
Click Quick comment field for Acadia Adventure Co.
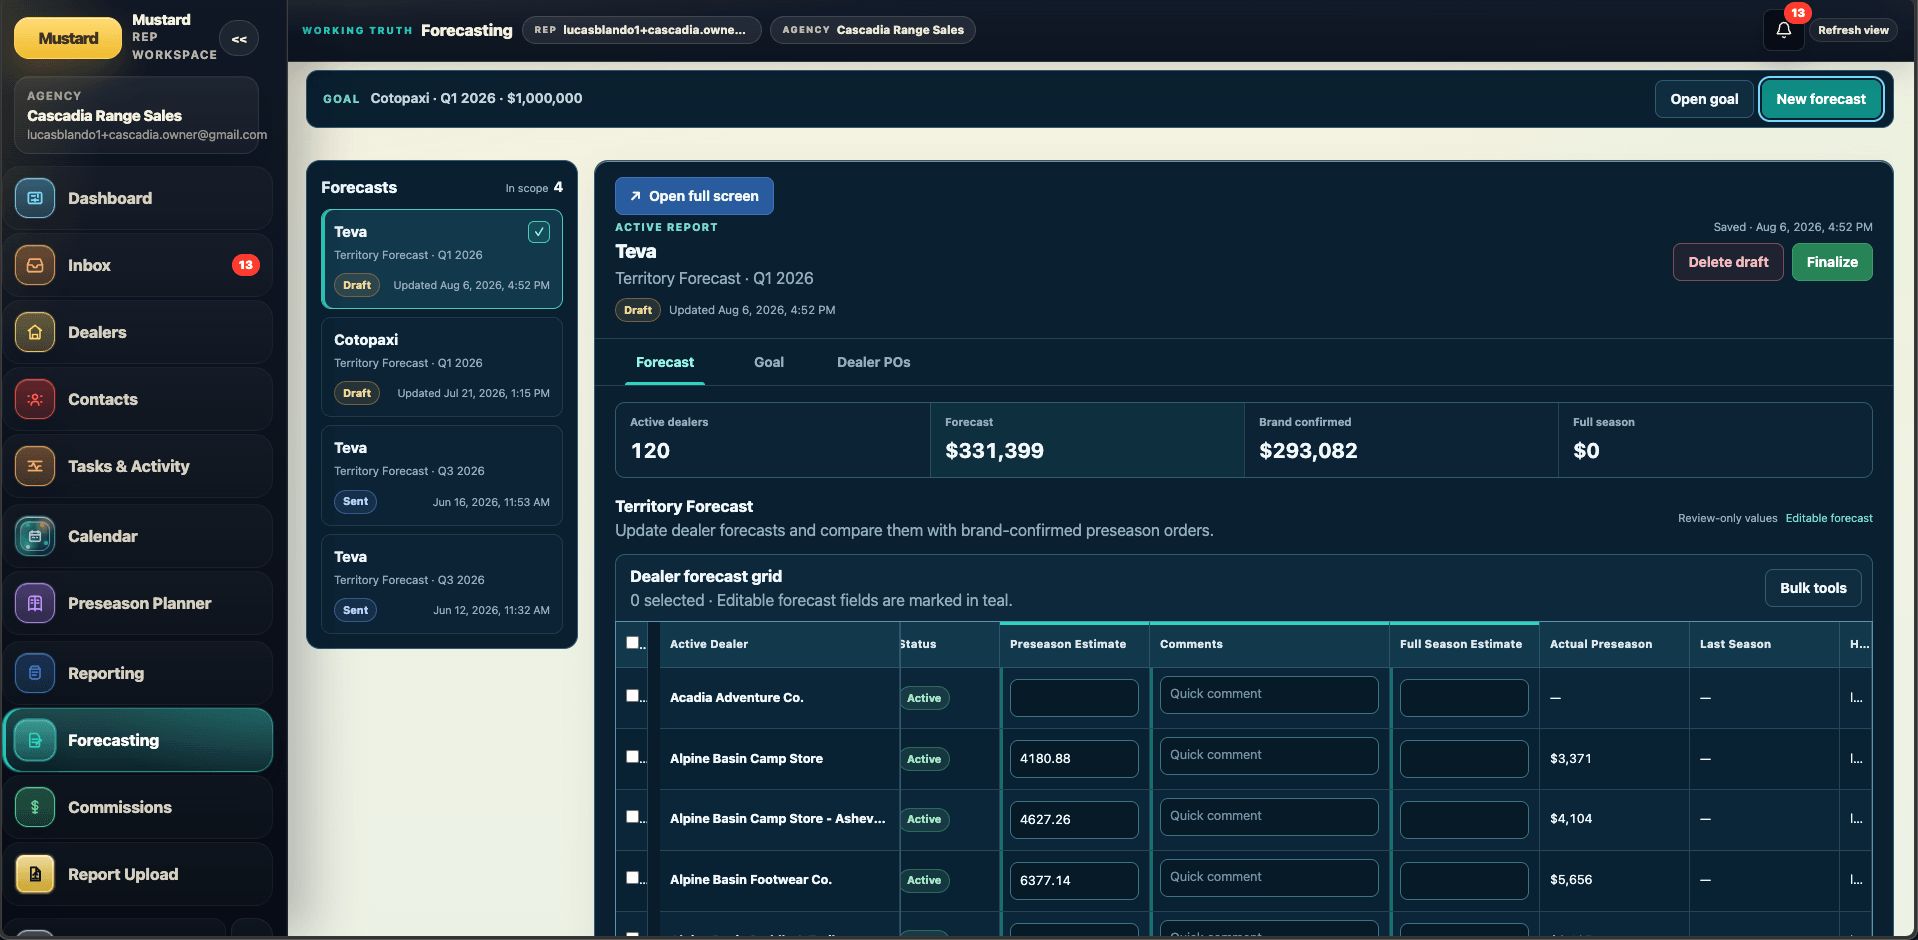coord(1269,694)
